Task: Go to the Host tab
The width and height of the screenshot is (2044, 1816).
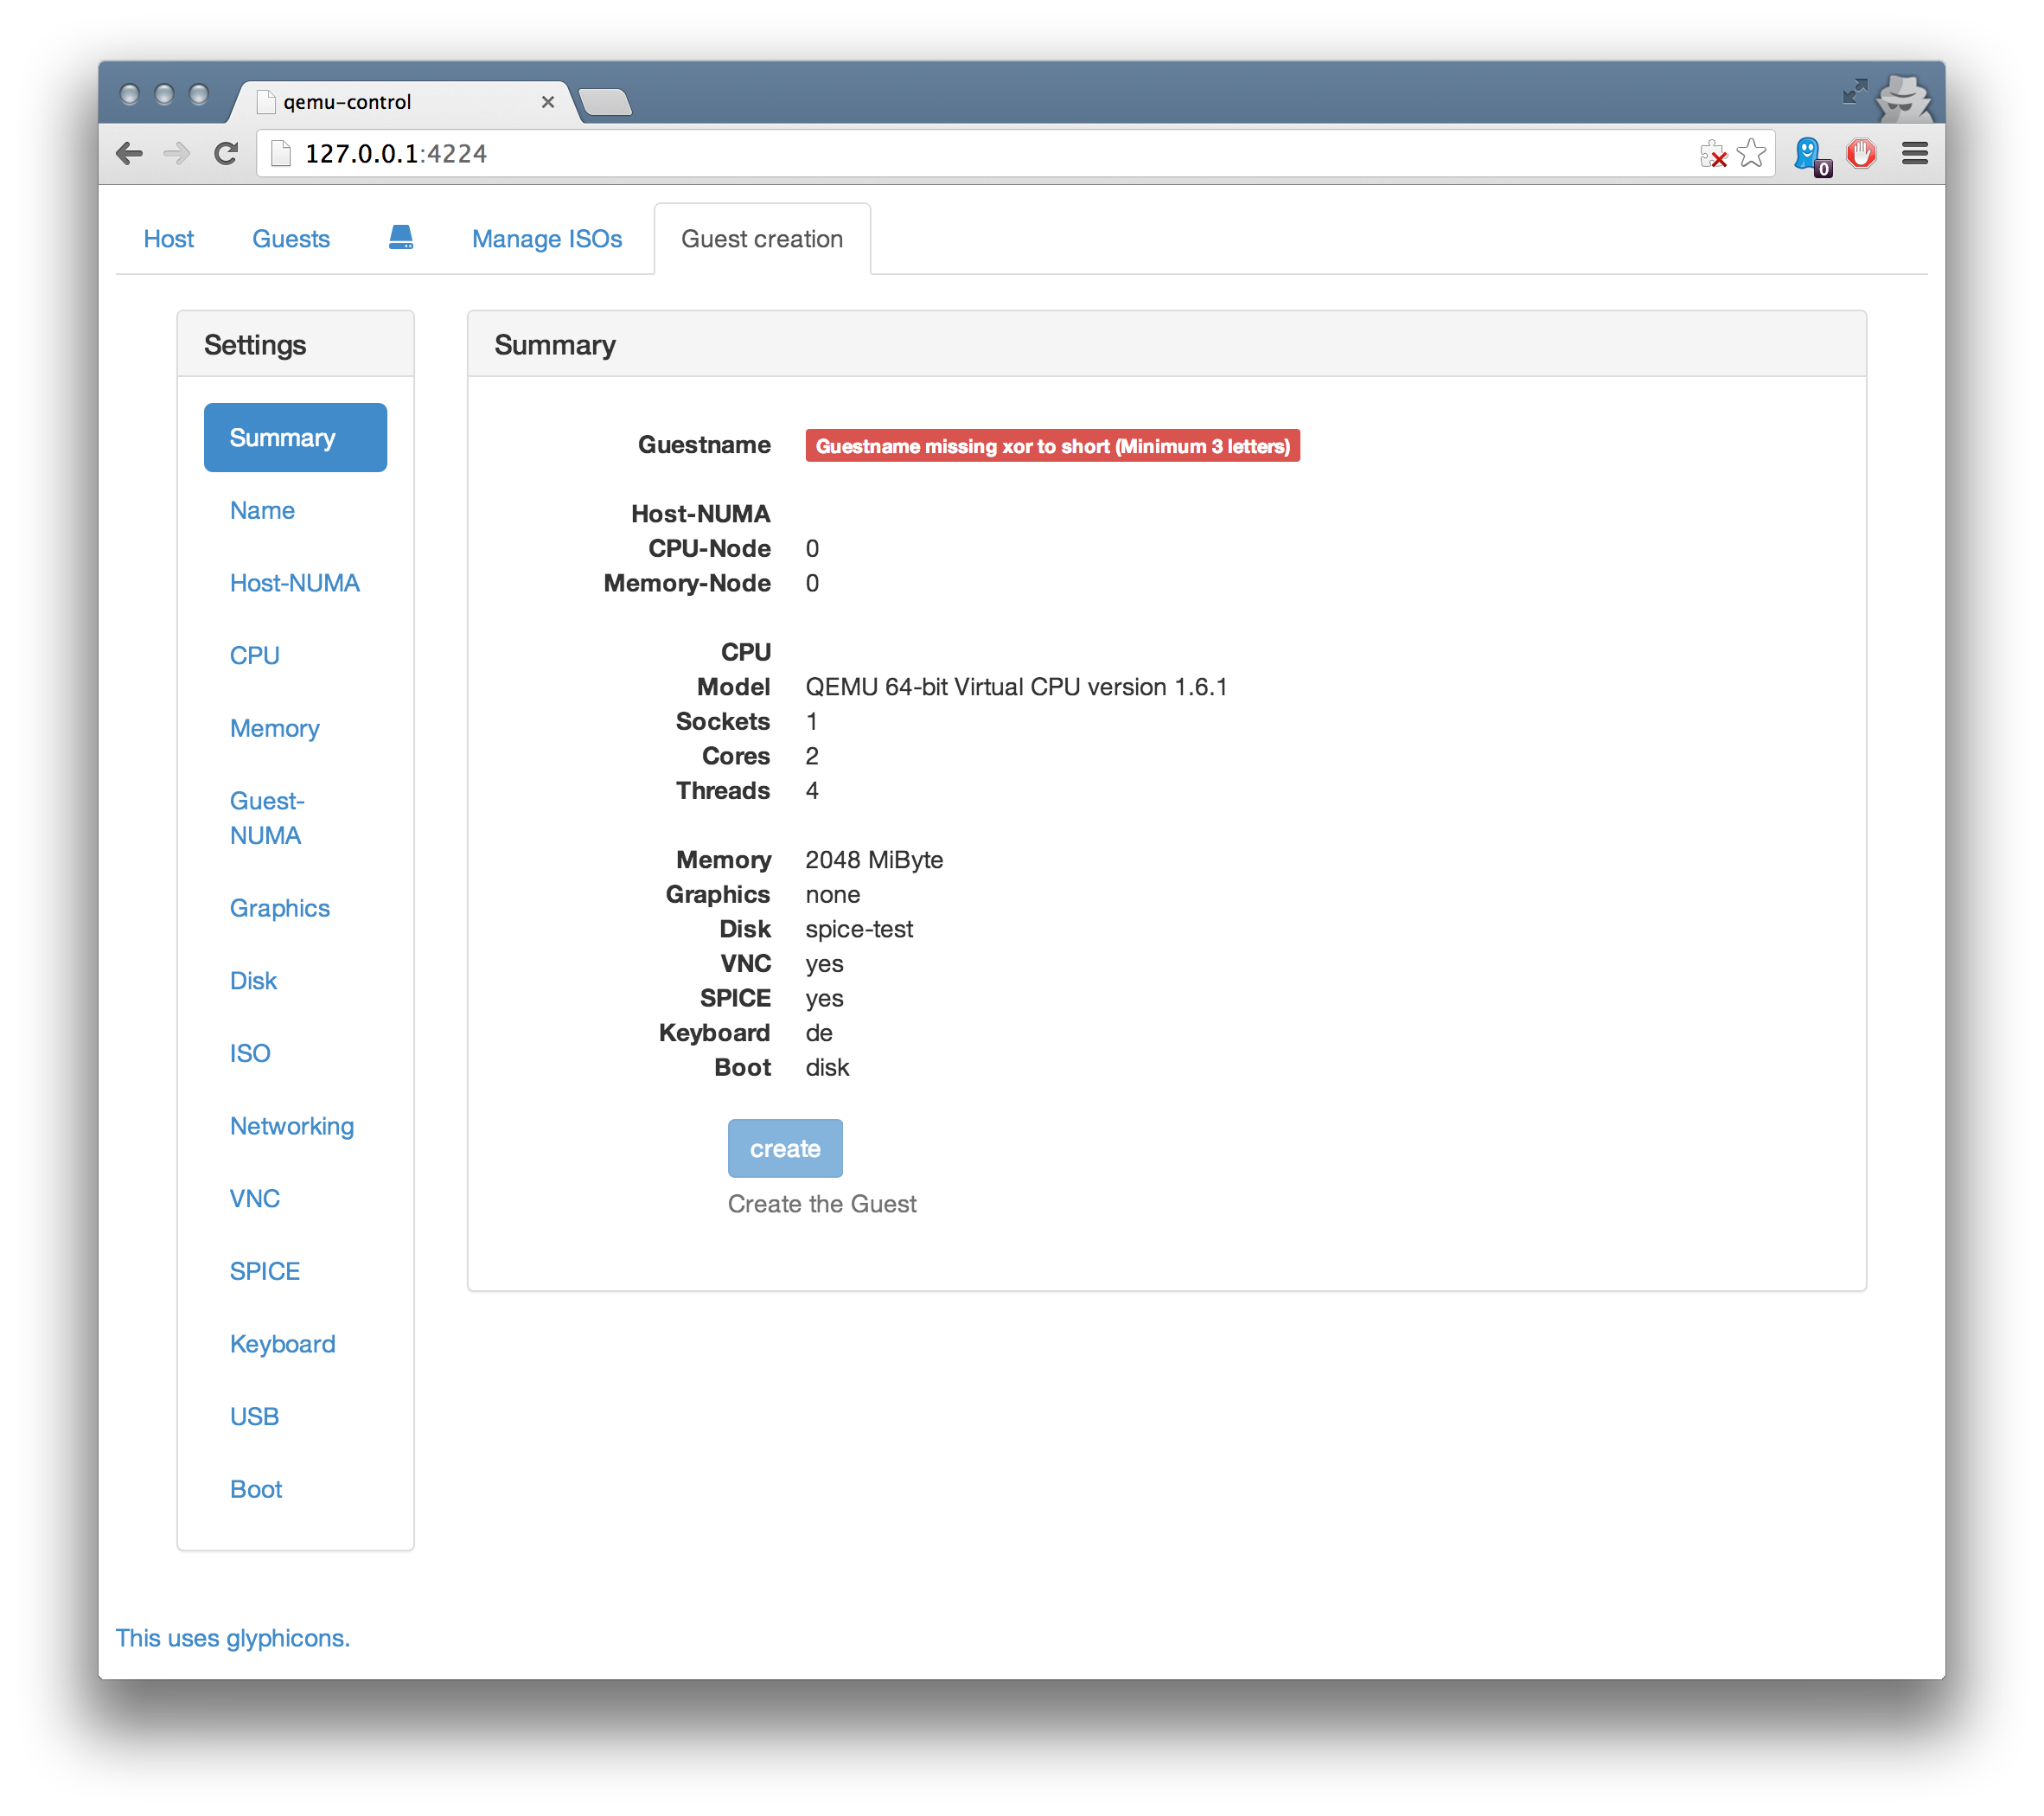Action: [168, 239]
